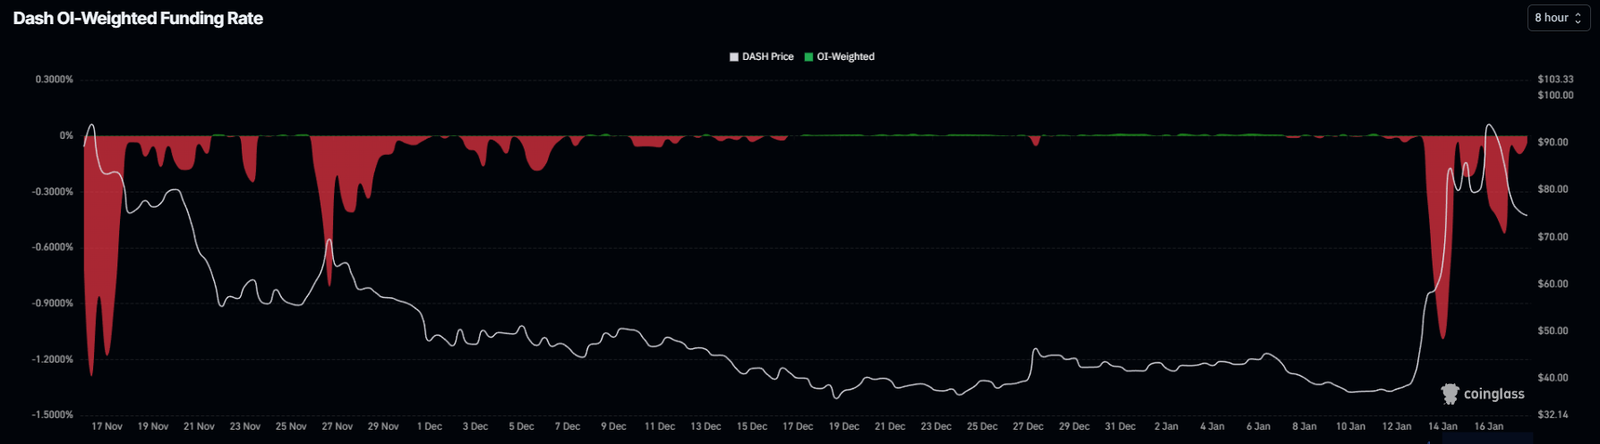Click the $80.00 price axis label

pos(1553,189)
